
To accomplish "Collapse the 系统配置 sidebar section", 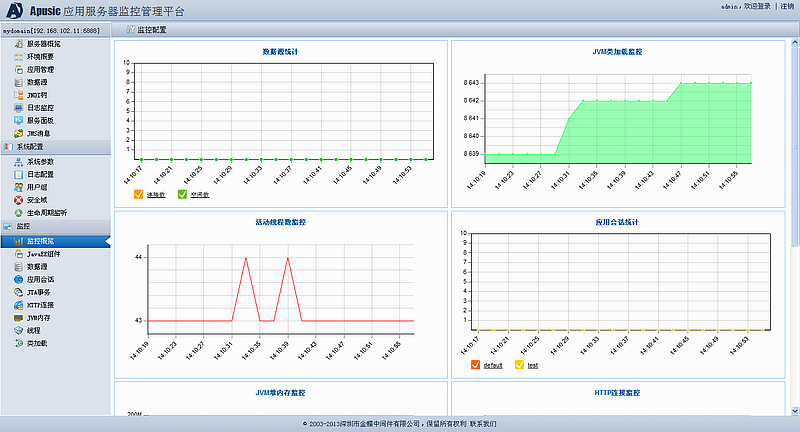I will pyautogui.click(x=55, y=147).
